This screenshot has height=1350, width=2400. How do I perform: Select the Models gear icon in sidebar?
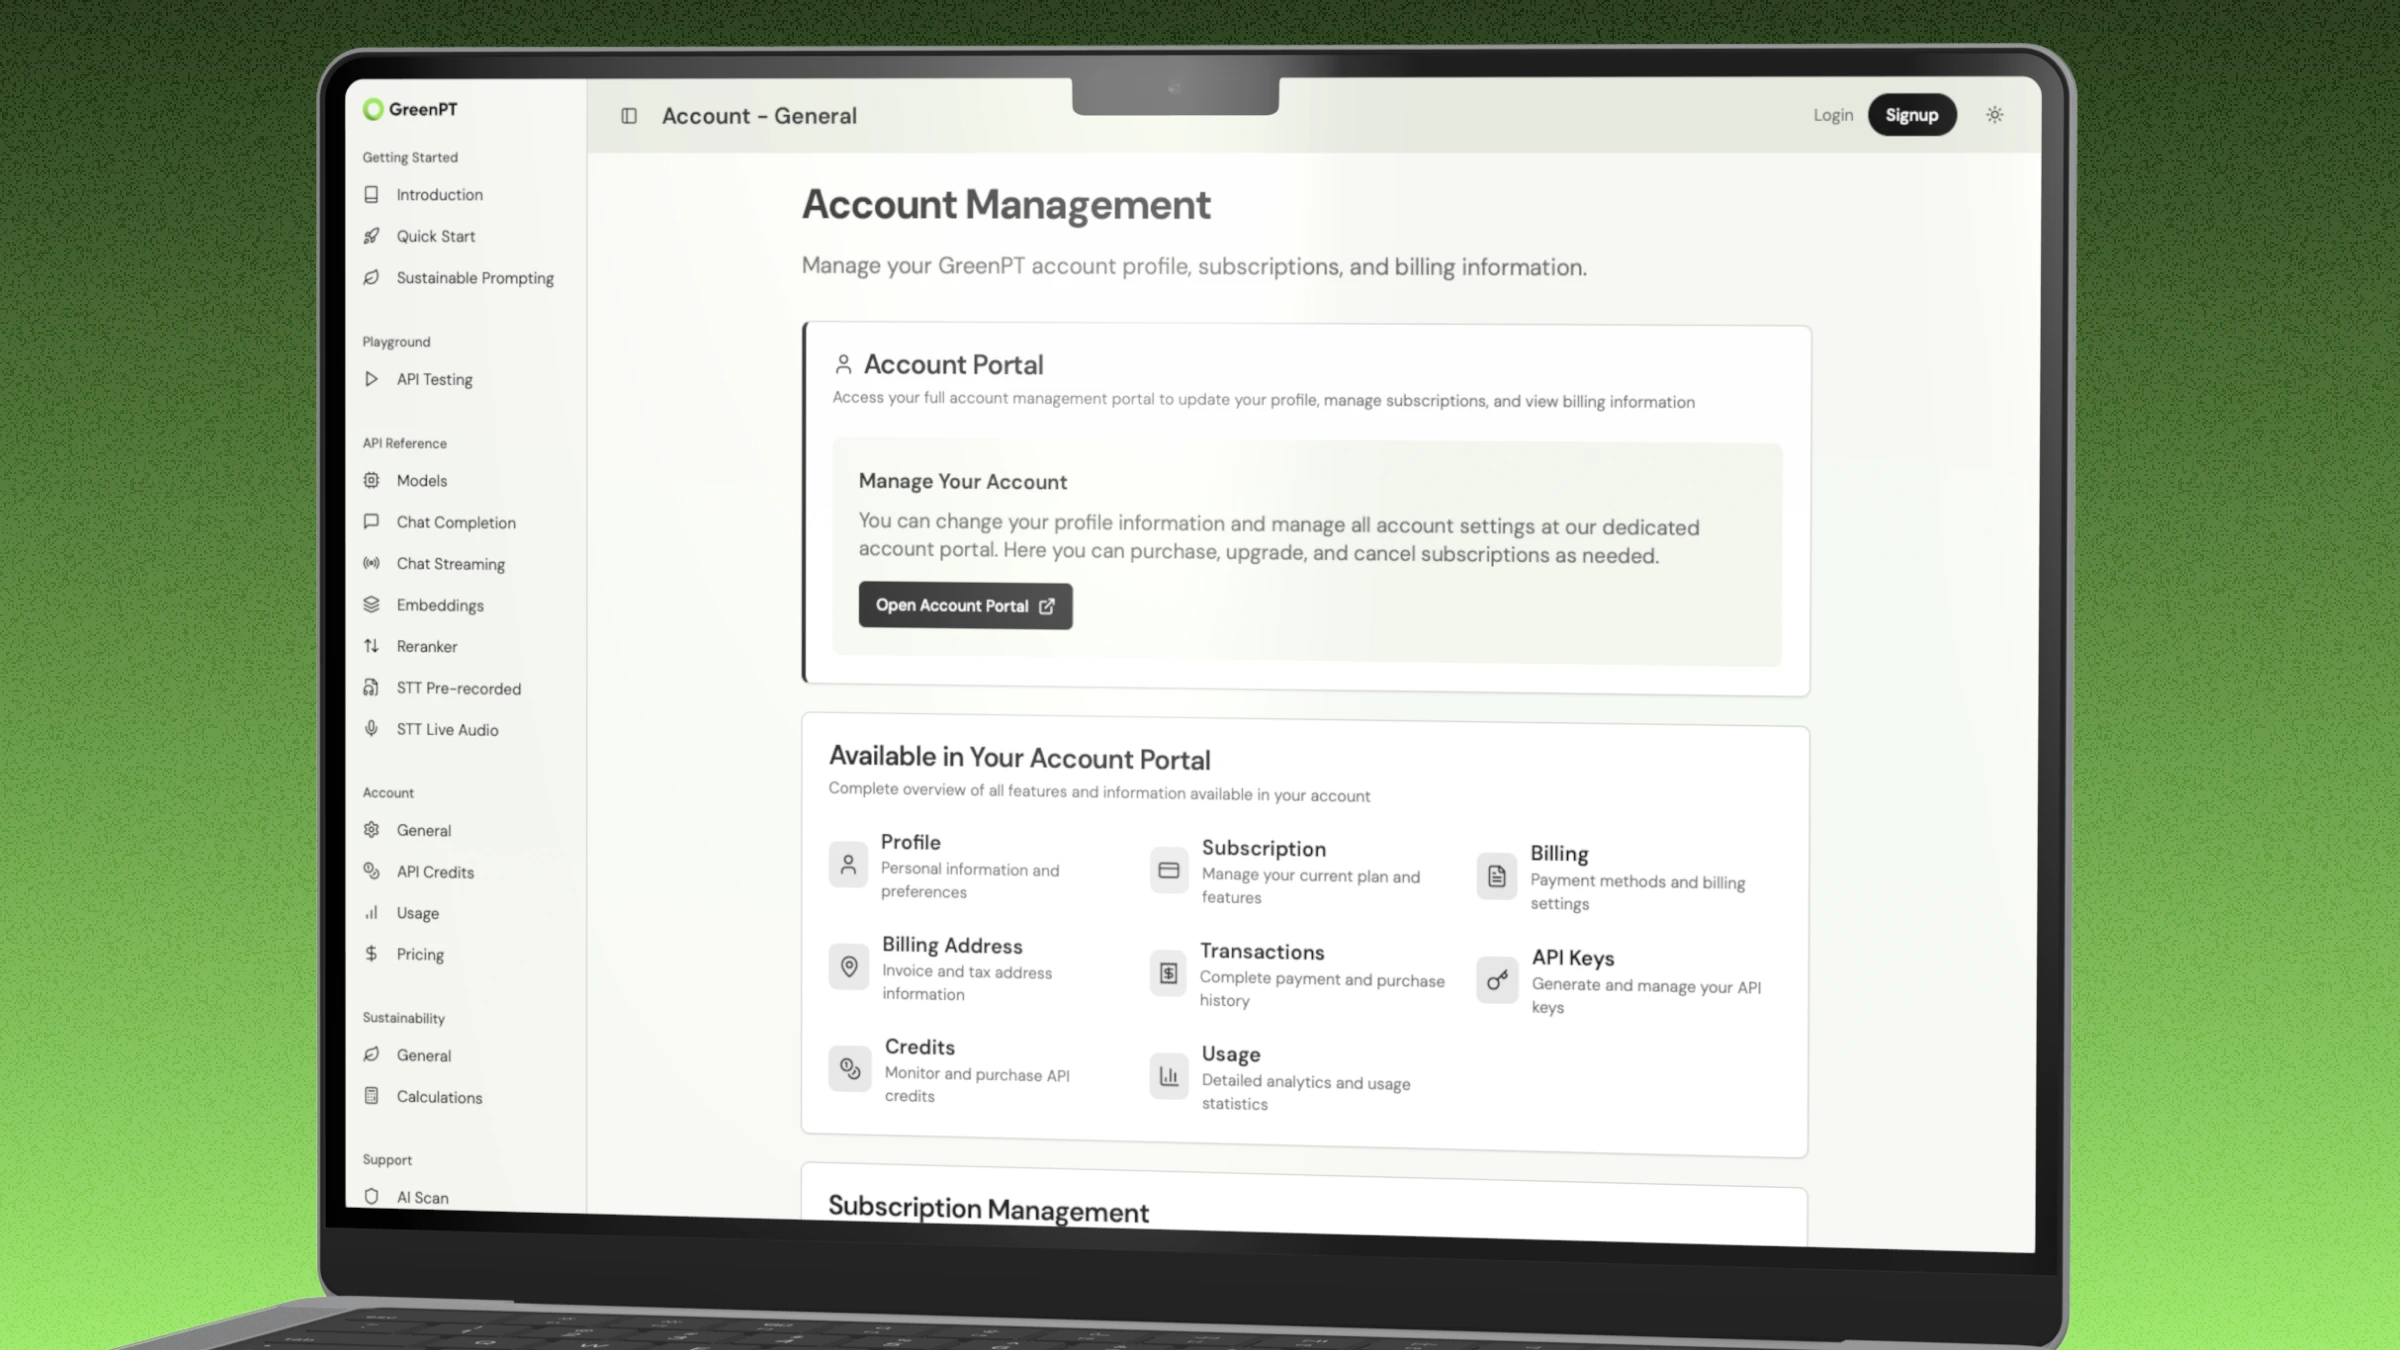pyautogui.click(x=371, y=480)
